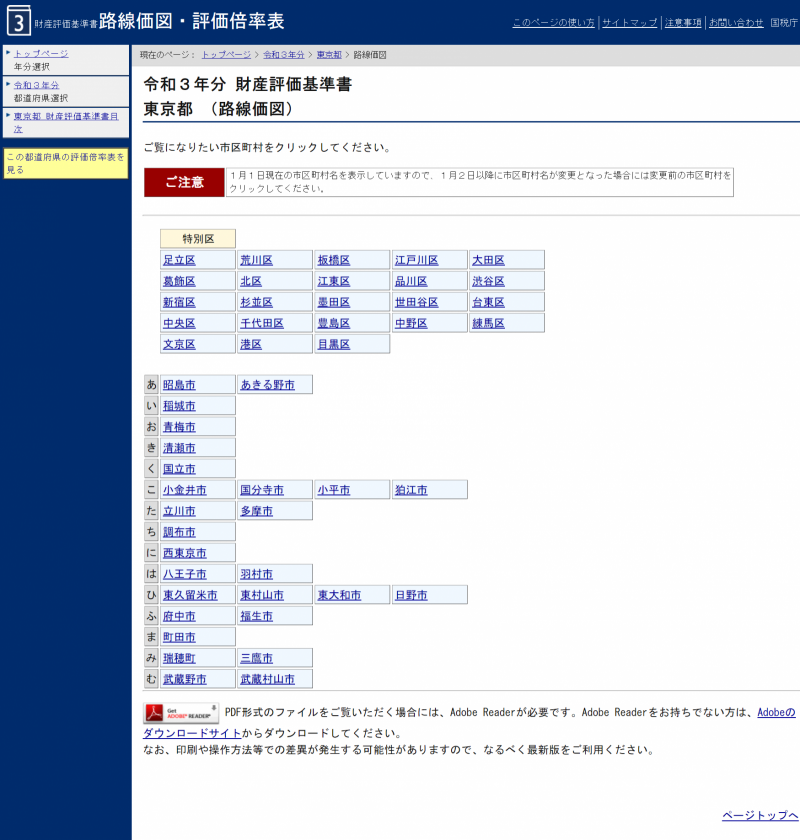Click the 町田市 link
Viewport: 800px width, 840px height.
179,637
